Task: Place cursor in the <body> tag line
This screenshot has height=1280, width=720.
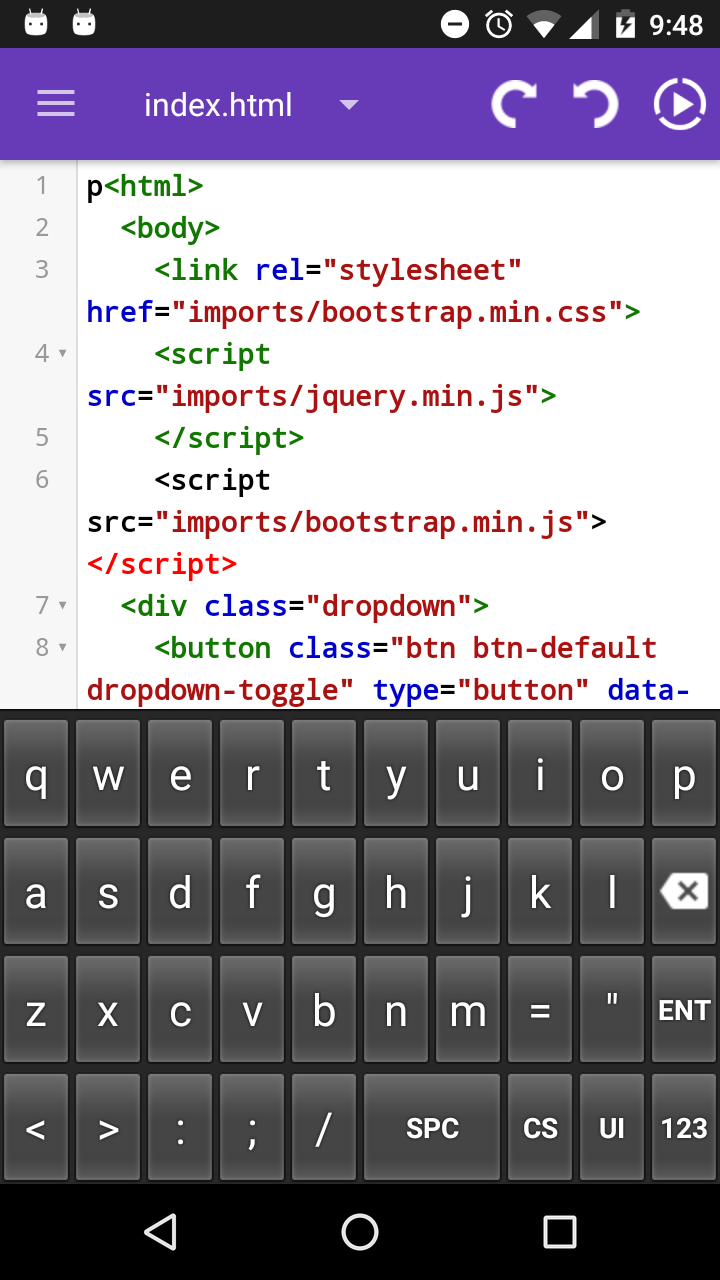Action: click(x=170, y=228)
